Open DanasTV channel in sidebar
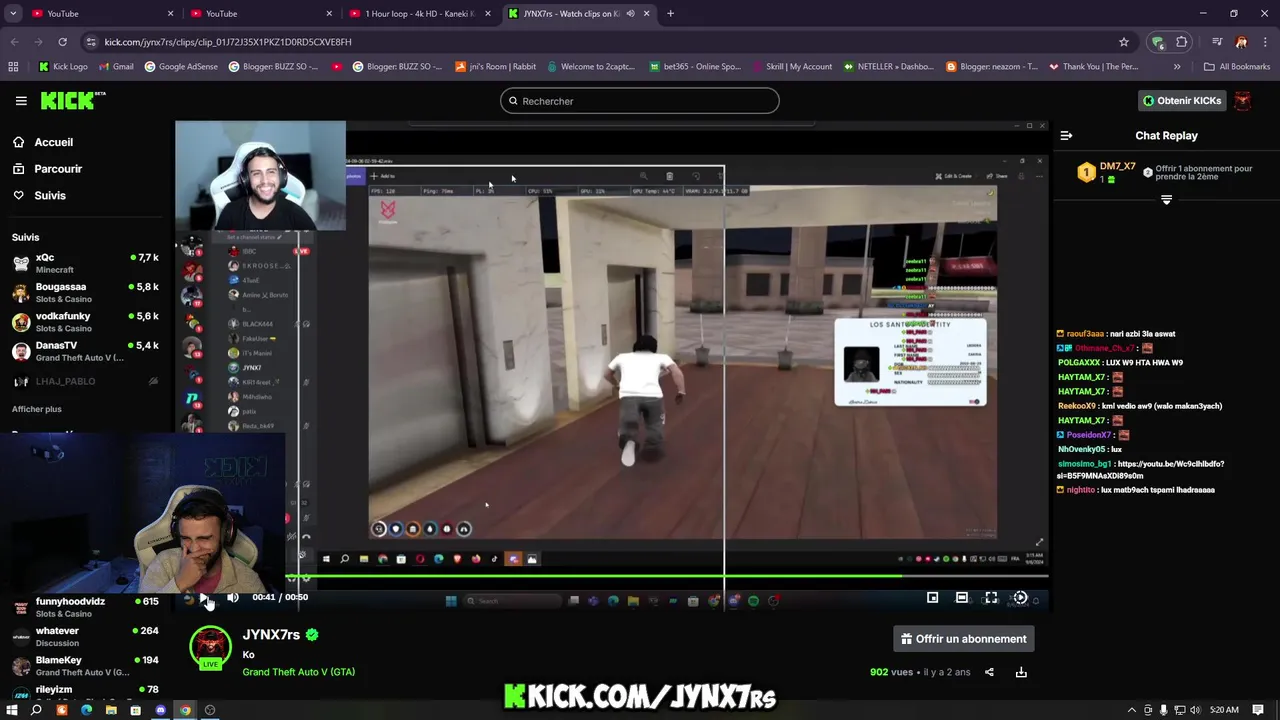 (x=85, y=351)
